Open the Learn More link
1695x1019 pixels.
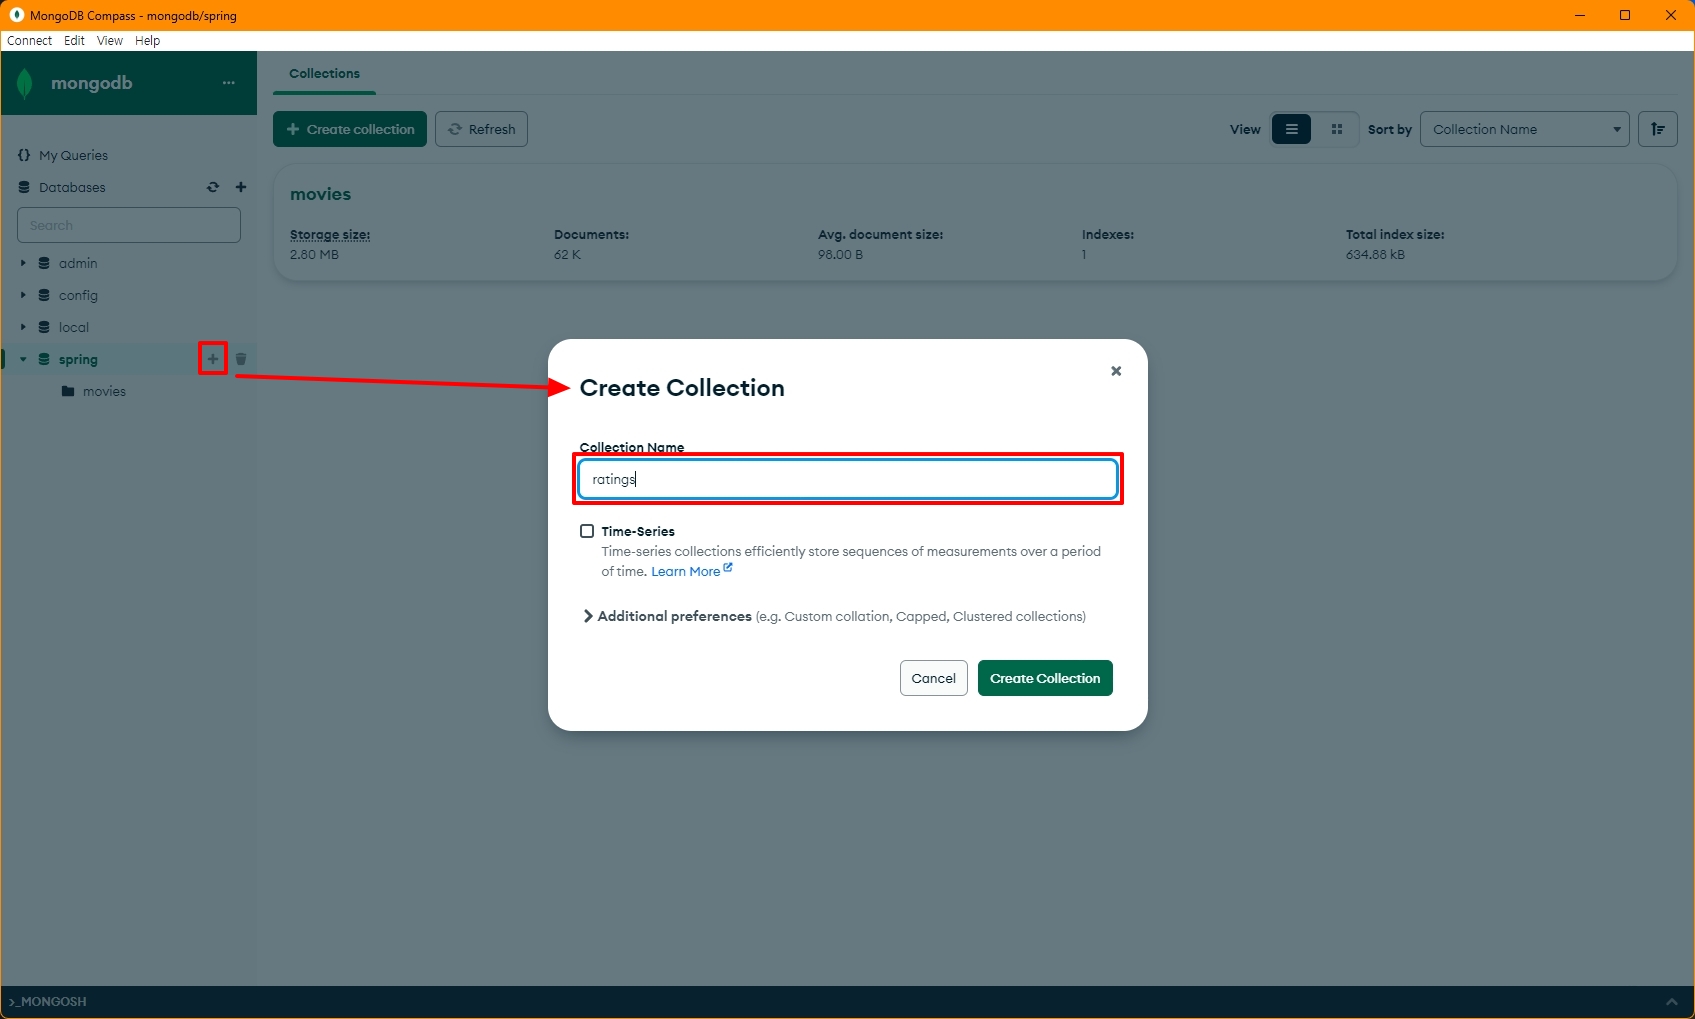tap(692, 571)
